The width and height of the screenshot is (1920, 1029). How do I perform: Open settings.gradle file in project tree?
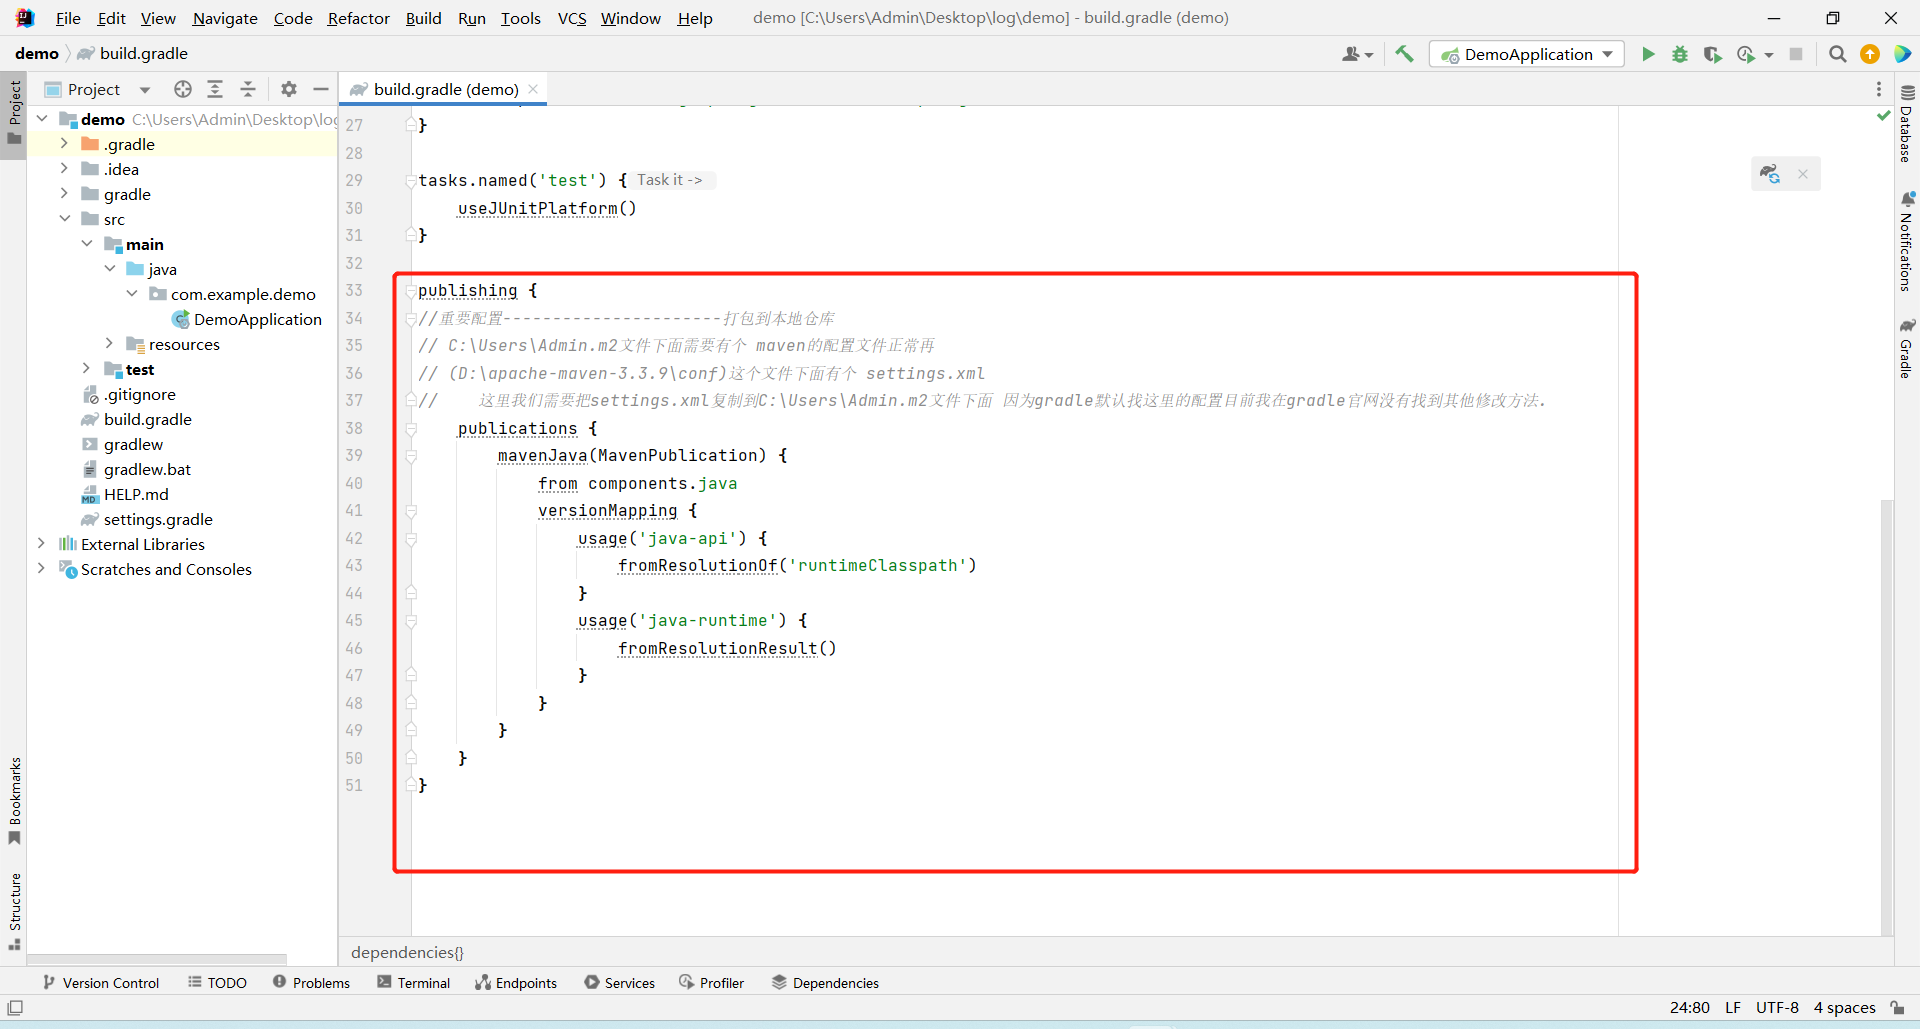coord(158,519)
